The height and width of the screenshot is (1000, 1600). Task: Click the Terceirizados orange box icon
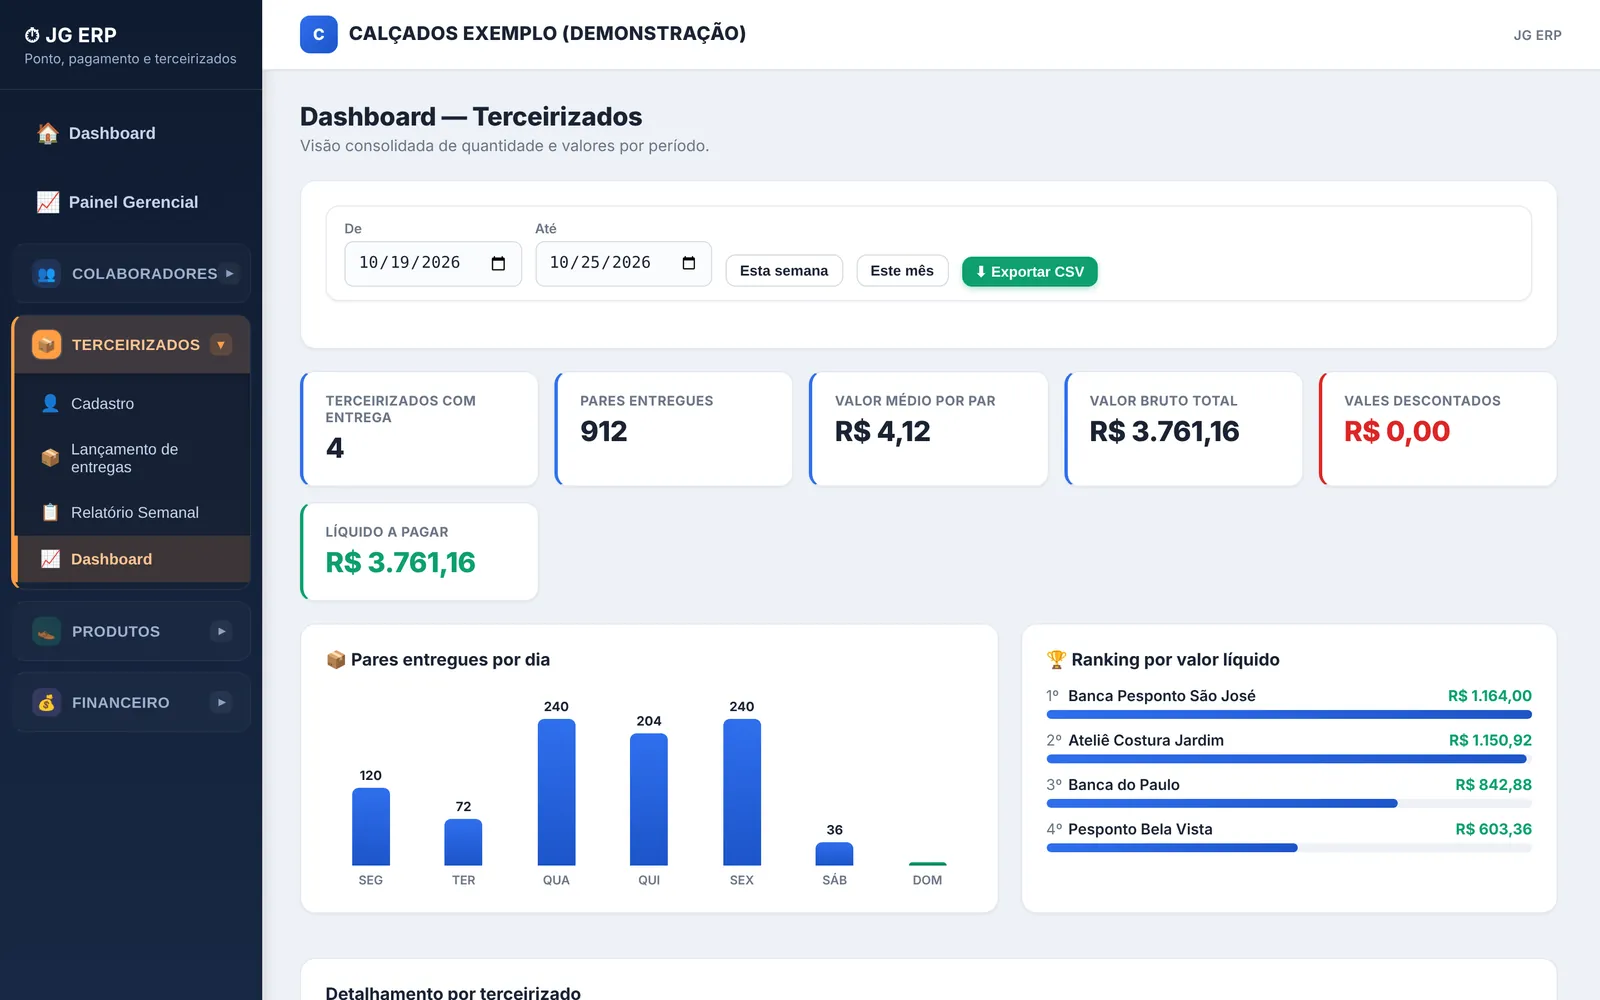(46, 344)
